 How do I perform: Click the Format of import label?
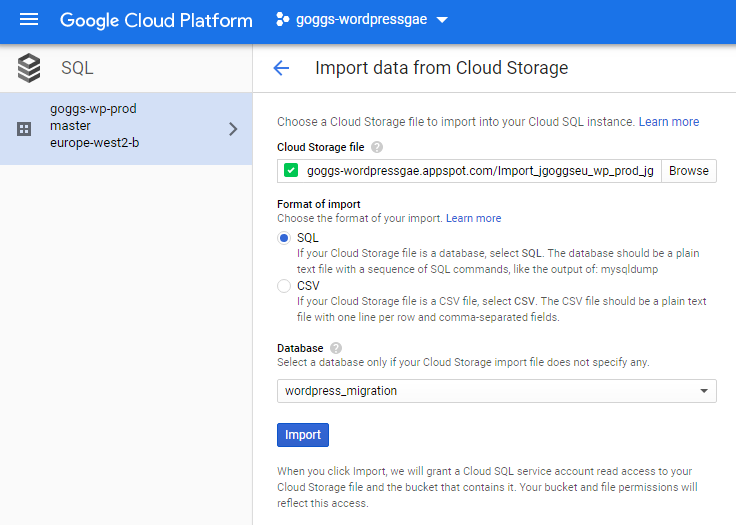pos(319,204)
